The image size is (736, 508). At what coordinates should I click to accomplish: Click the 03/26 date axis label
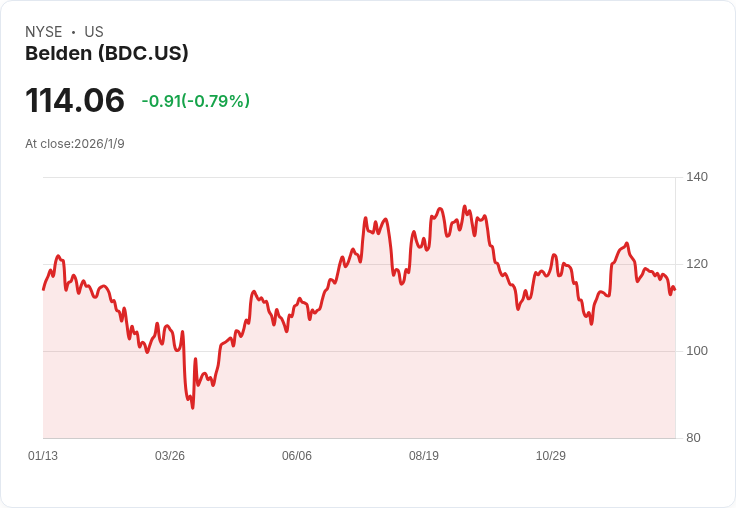click(170, 455)
